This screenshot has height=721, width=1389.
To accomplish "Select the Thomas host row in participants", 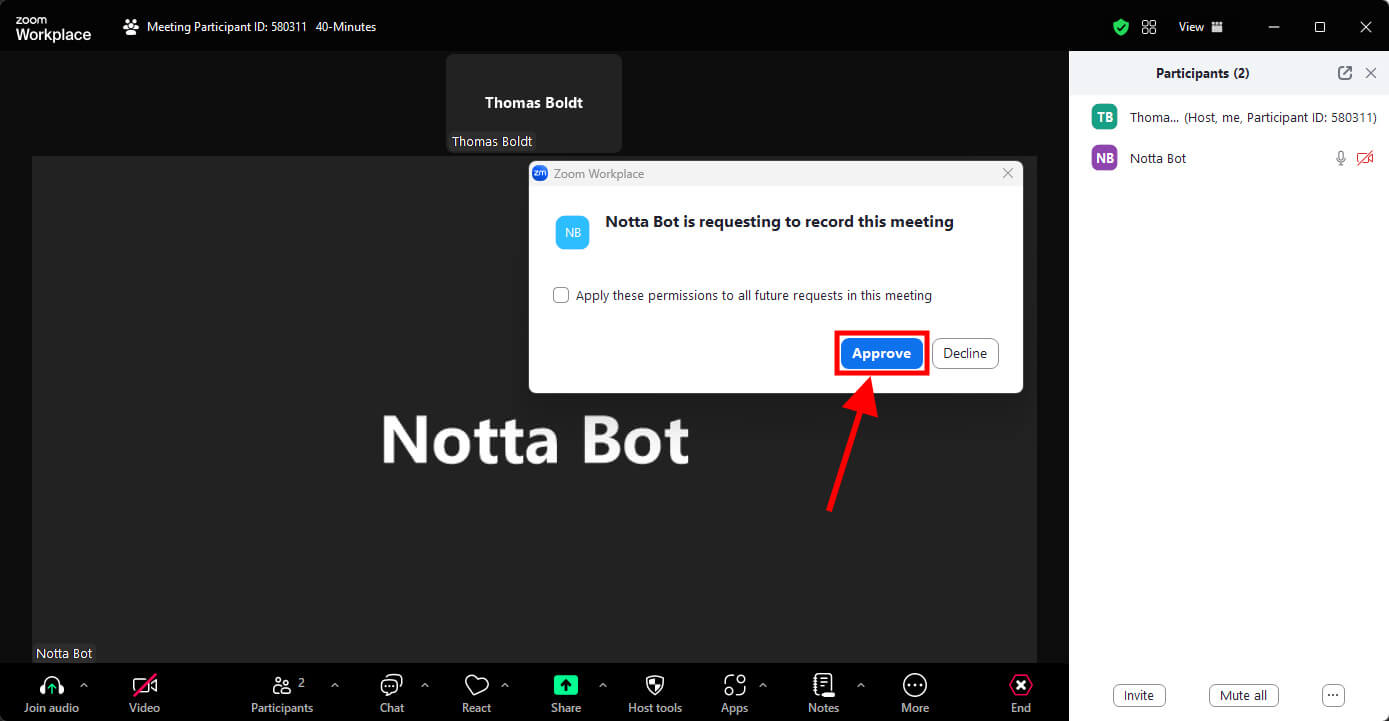I will 1229,117.
